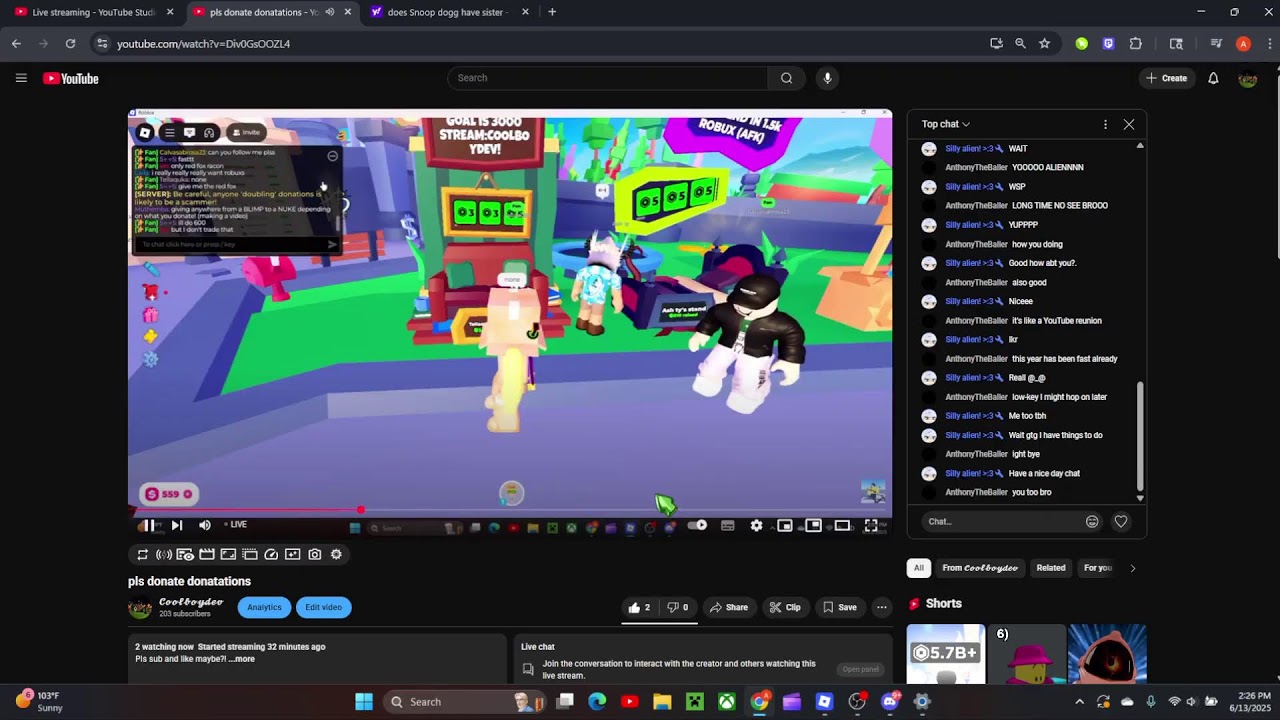Switch to Snoop dogg search tab
The height and width of the screenshot is (720, 1280).
[449, 12]
